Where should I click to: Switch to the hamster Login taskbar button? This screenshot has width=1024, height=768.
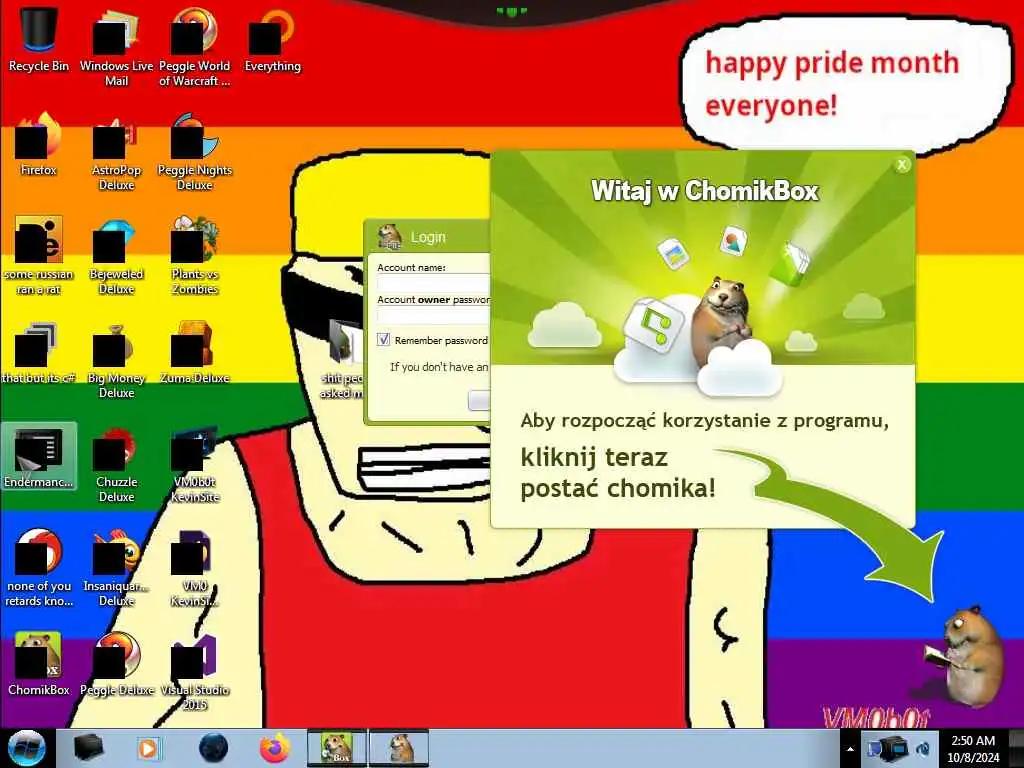(x=399, y=748)
